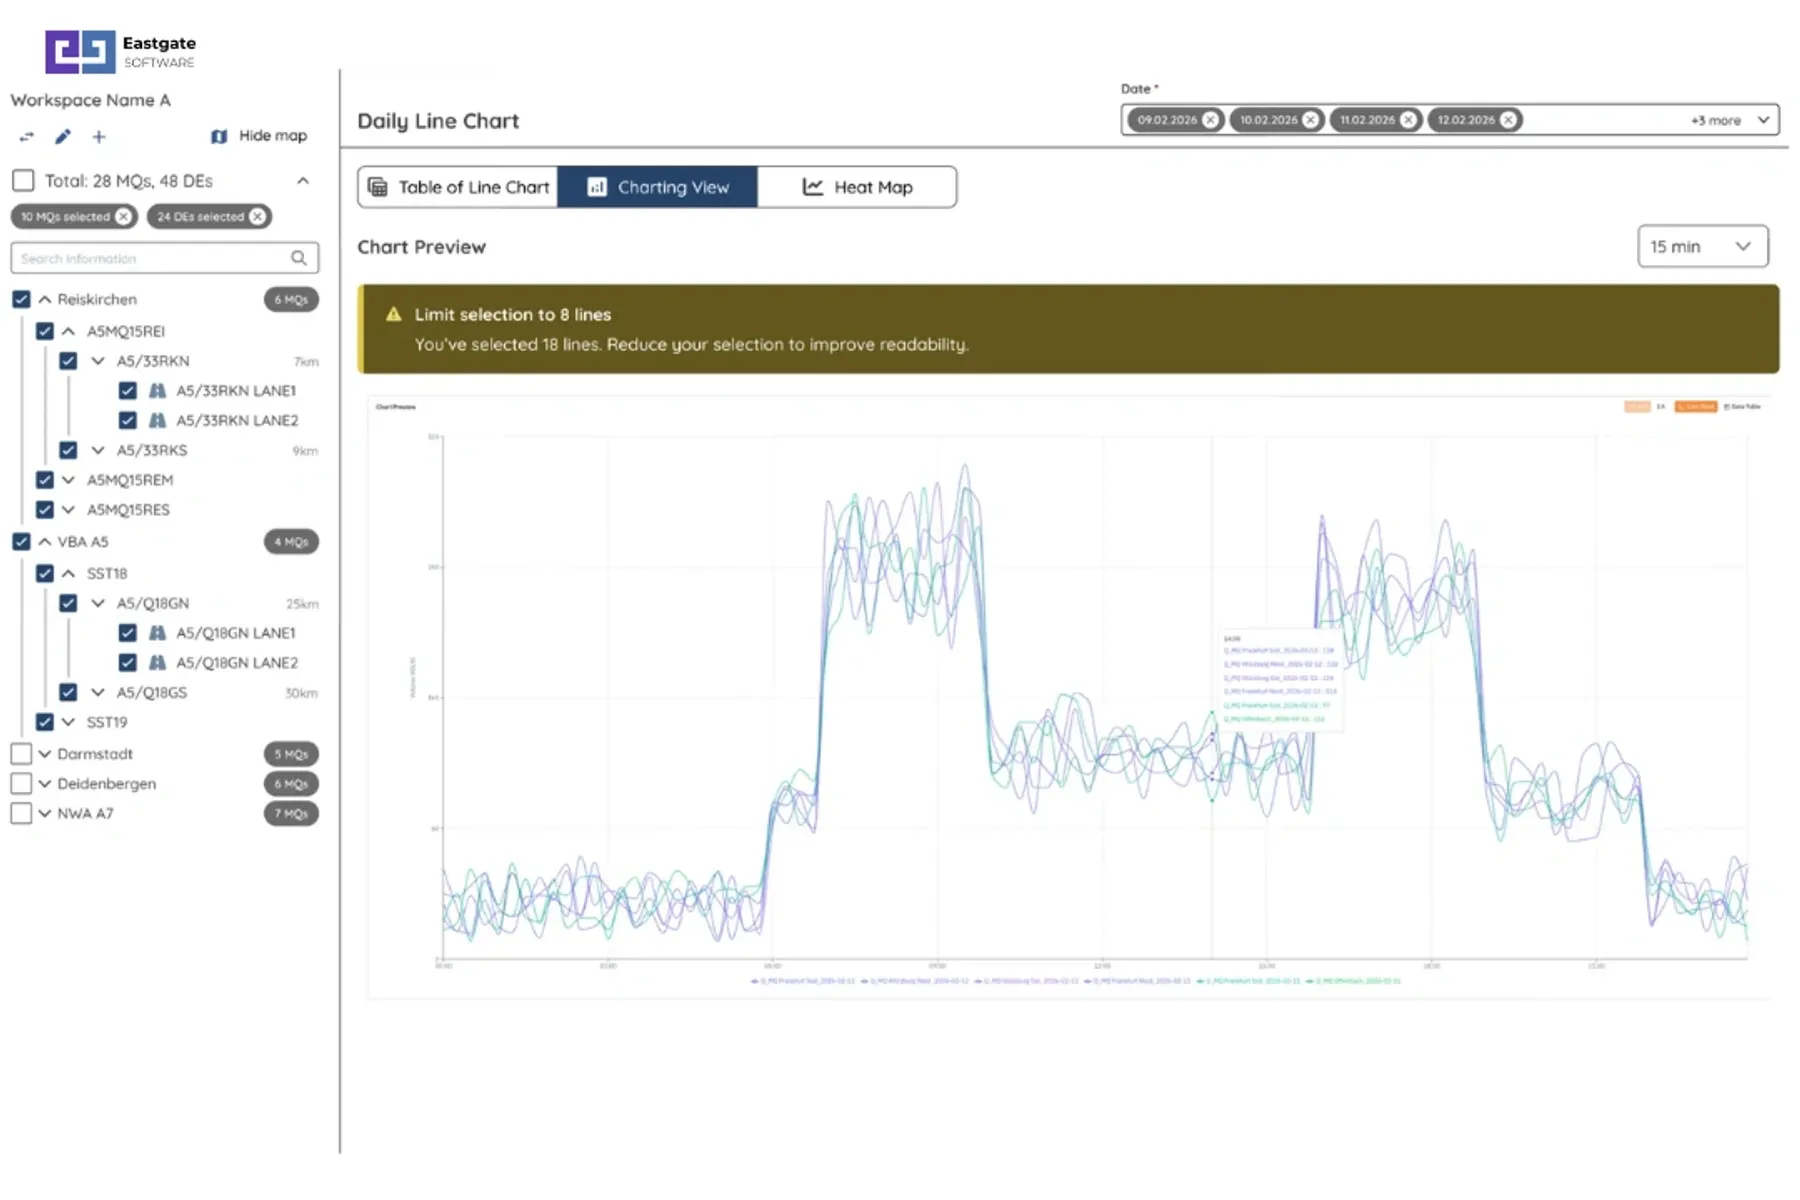Viewport: 1800px width, 1200px height.
Task: Click the binoculars icon for A5/33RKN LANE1
Action: pyautogui.click(x=157, y=391)
